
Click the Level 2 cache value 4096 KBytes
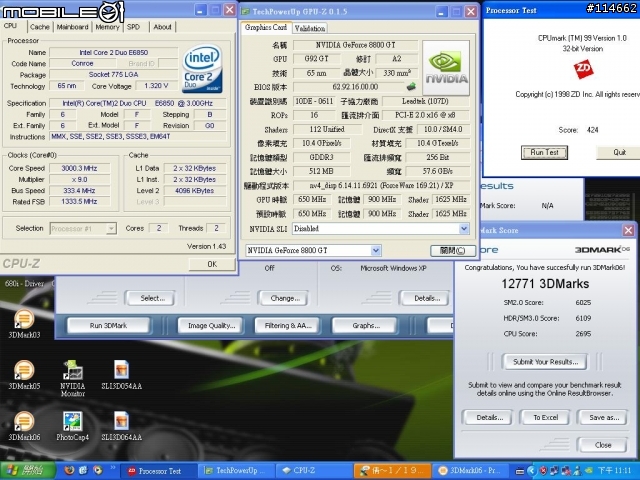click(195, 191)
